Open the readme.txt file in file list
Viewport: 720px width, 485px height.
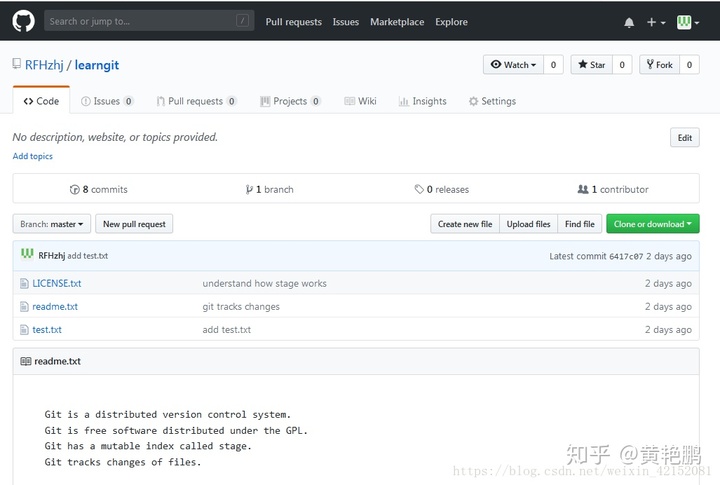pos(55,306)
